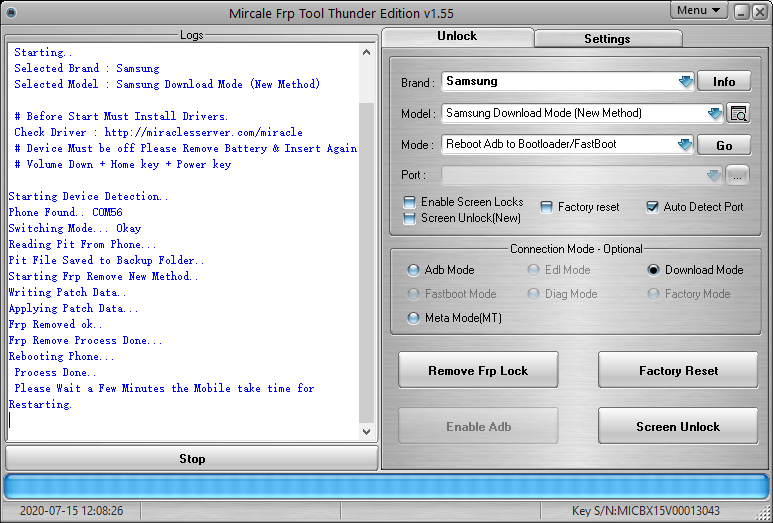Open the Menu dropdown in title bar
The image size is (773, 523).
coord(699,10)
